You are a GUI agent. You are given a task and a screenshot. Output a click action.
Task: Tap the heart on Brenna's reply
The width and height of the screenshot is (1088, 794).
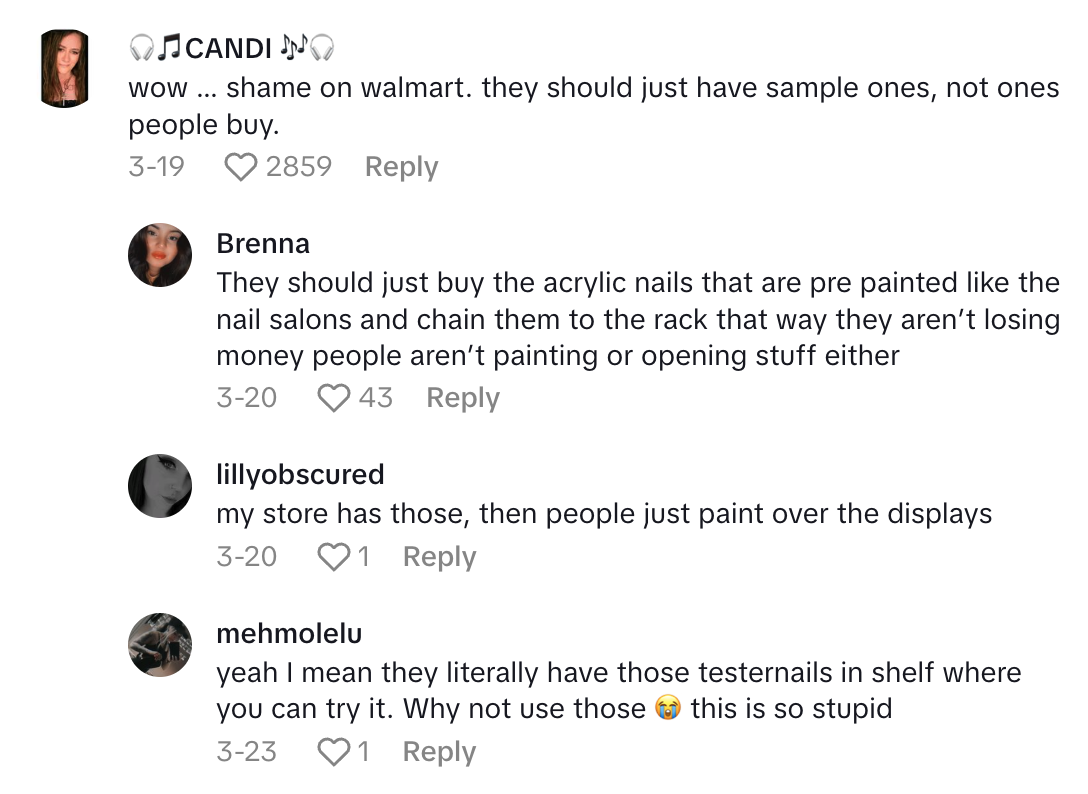[333, 398]
